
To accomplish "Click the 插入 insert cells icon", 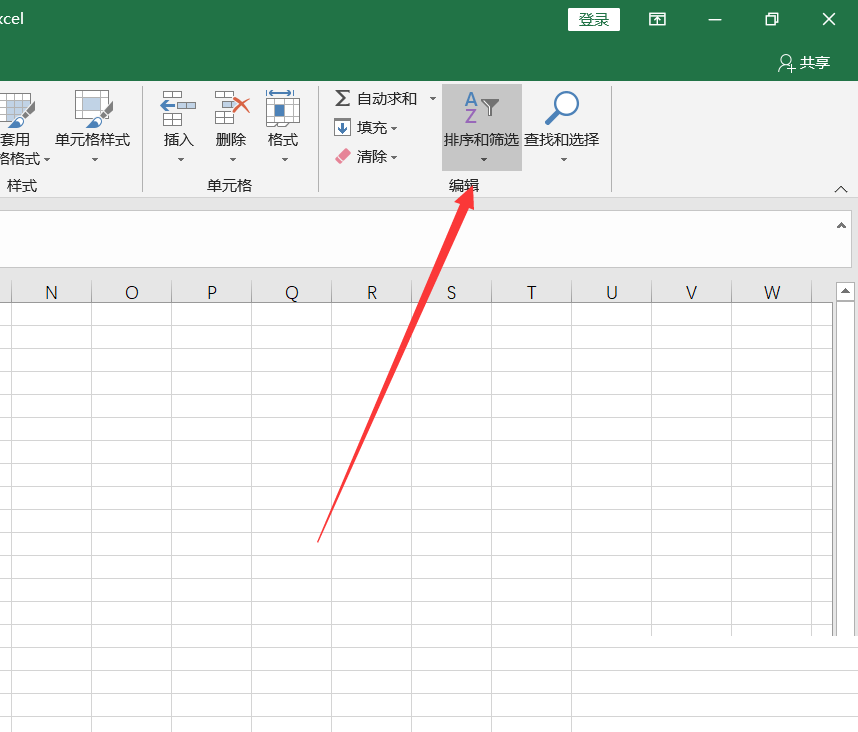I will click(178, 108).
